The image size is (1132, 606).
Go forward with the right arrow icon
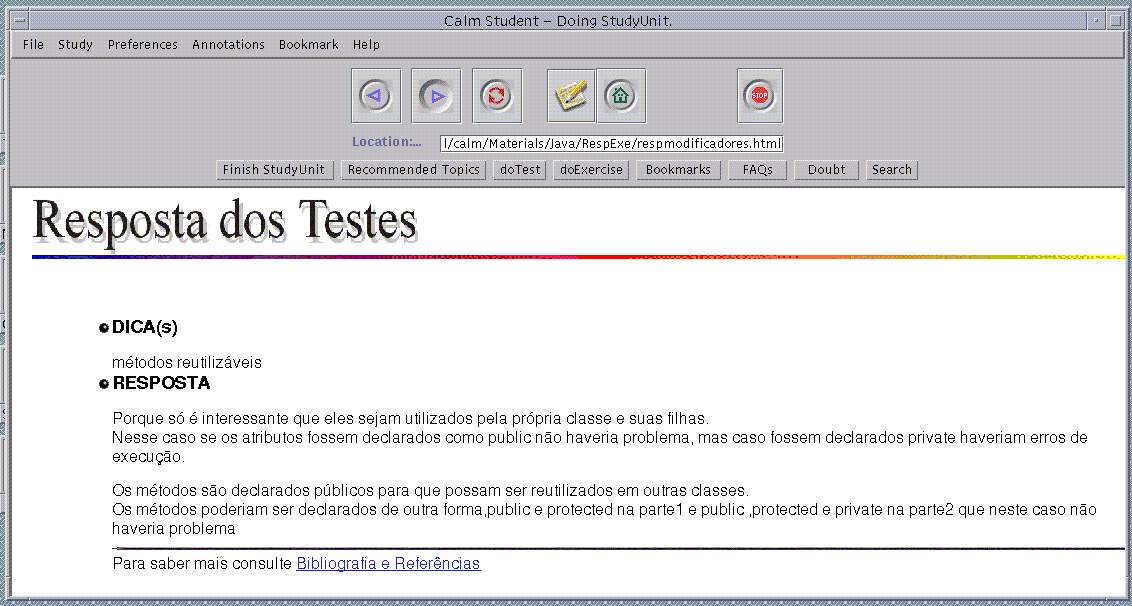(436, 96)
